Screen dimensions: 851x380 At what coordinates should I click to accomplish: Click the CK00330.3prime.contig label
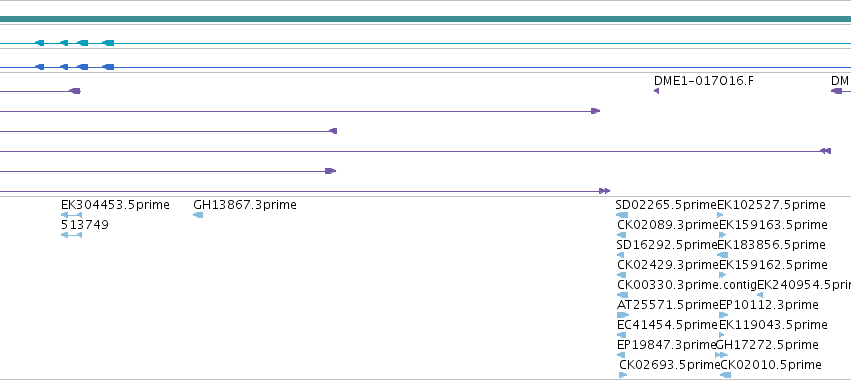point(687,284)
